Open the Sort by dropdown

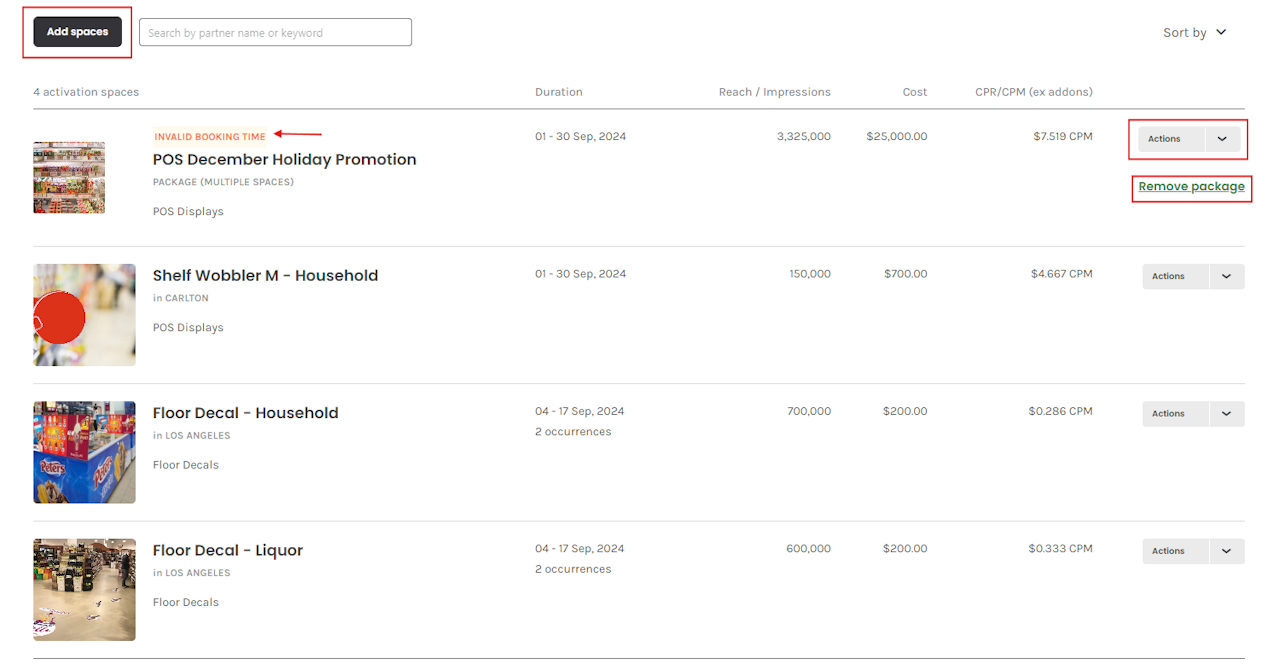[x=1194, y=32]
